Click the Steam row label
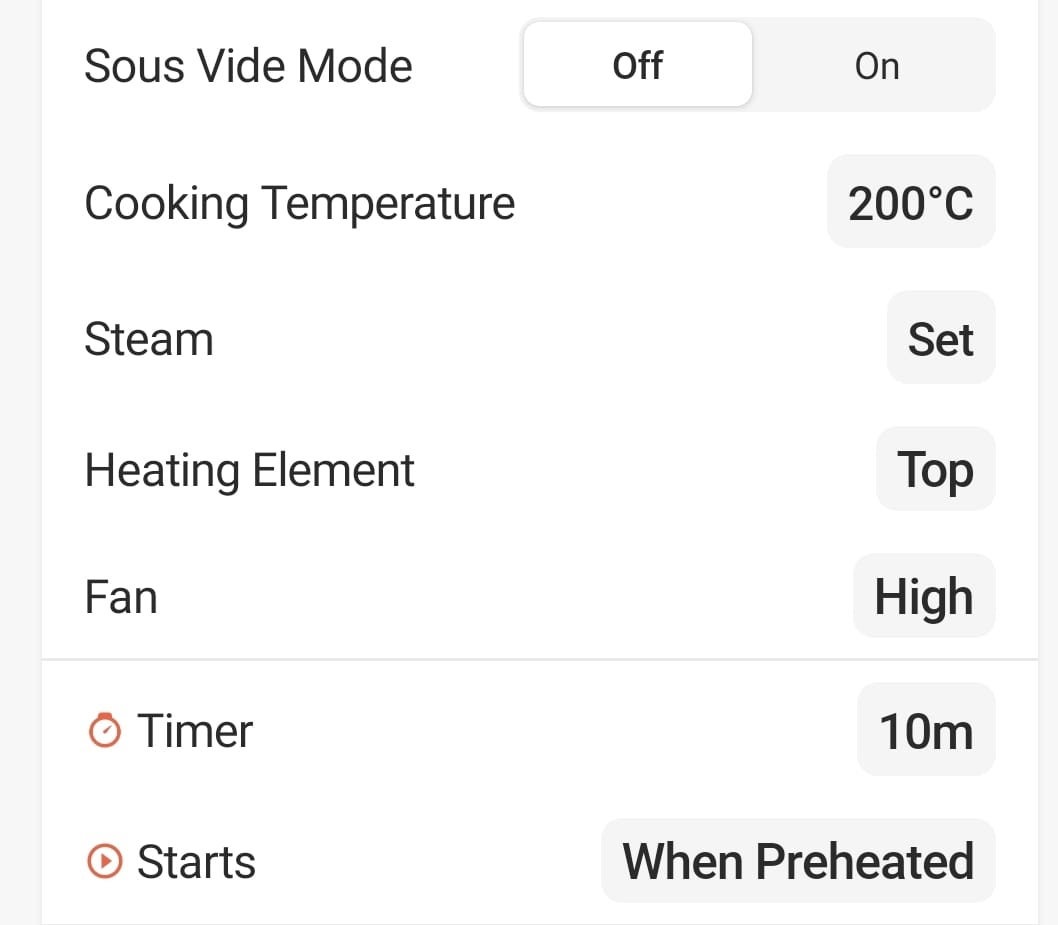This screenshot has width=1058, height=925. (148, 339)
